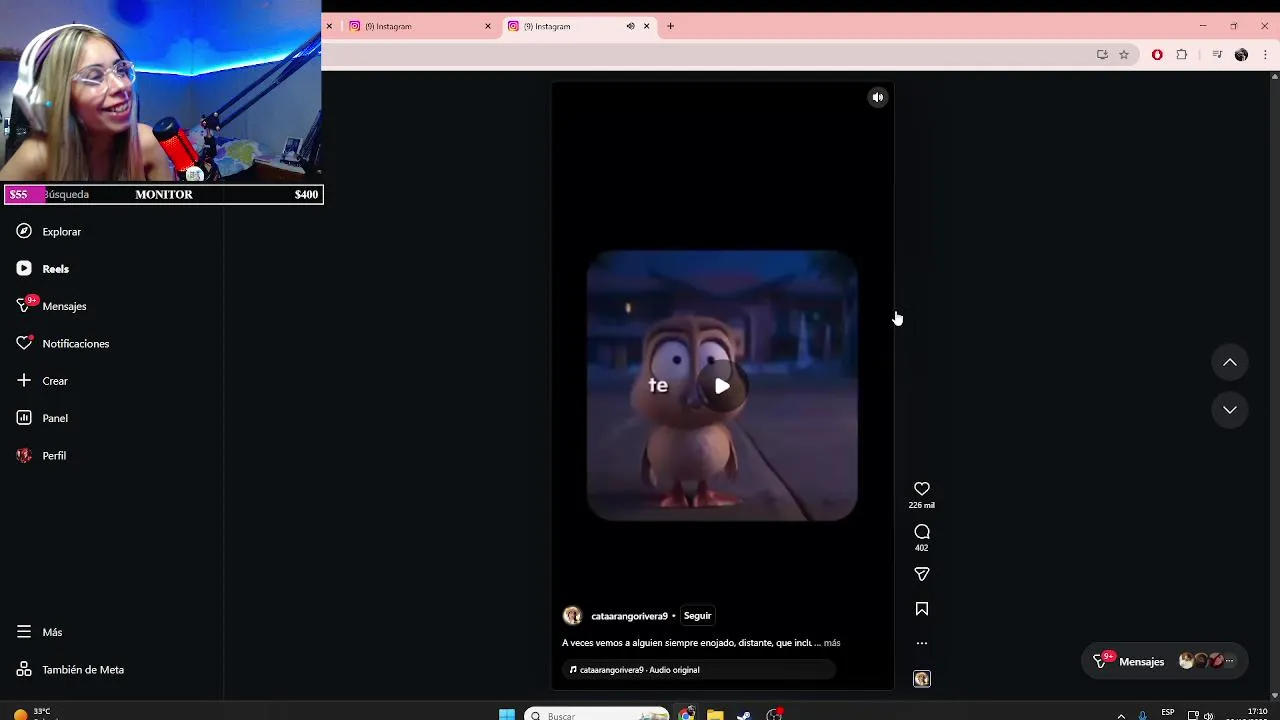
Task: Open File Explorer from the taskbar
Action: (x=715, y=715)
